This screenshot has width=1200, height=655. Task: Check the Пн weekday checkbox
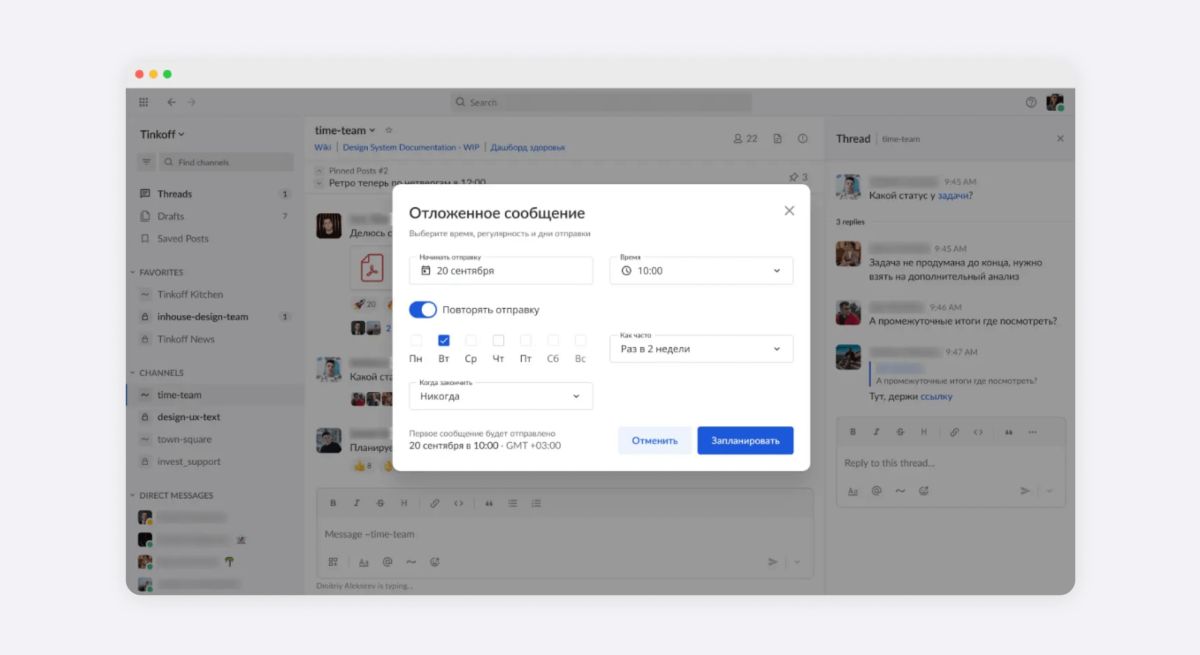416,340
